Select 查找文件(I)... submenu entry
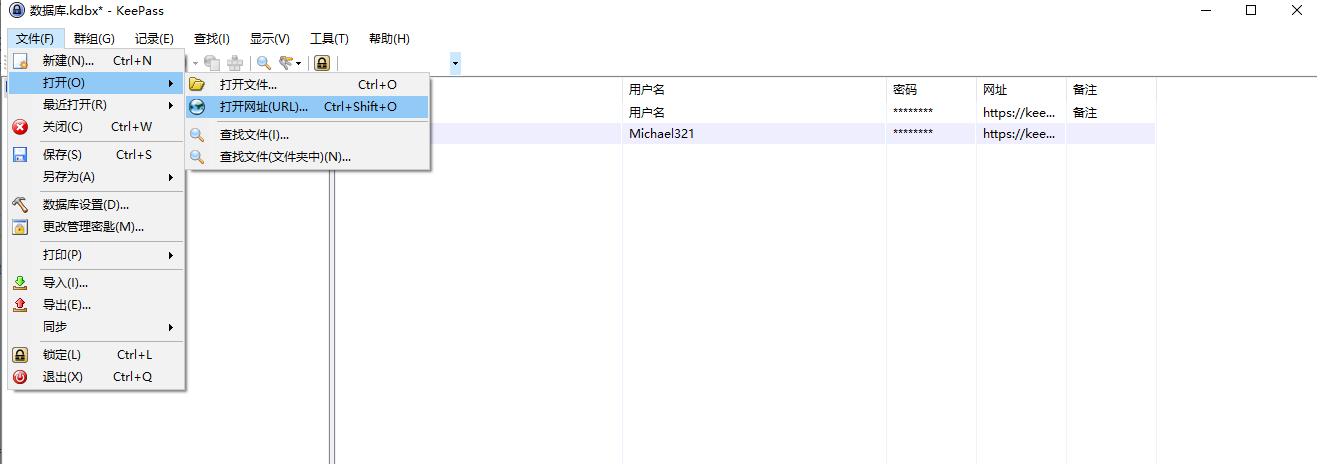1317x464 pixels. (308, 135)
